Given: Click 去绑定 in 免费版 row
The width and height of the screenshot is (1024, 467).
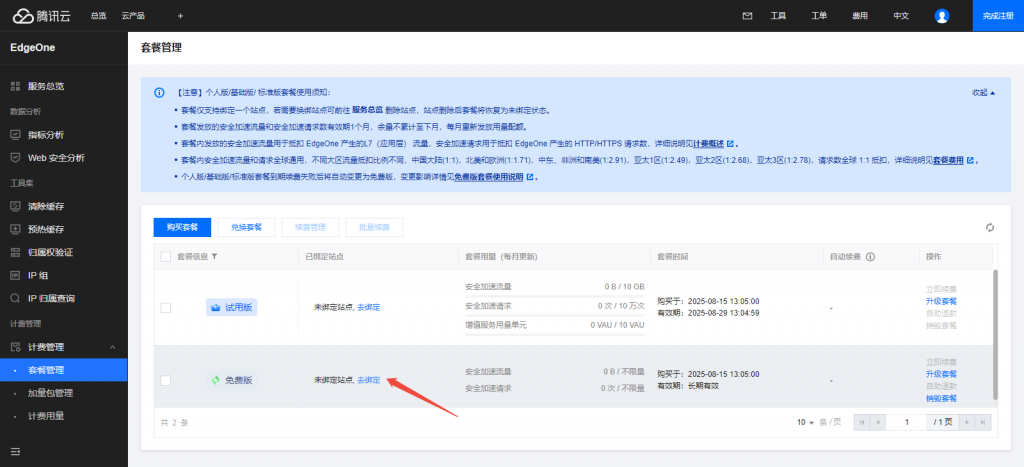Looking at the screenshot, I should [x=368, y=379].
